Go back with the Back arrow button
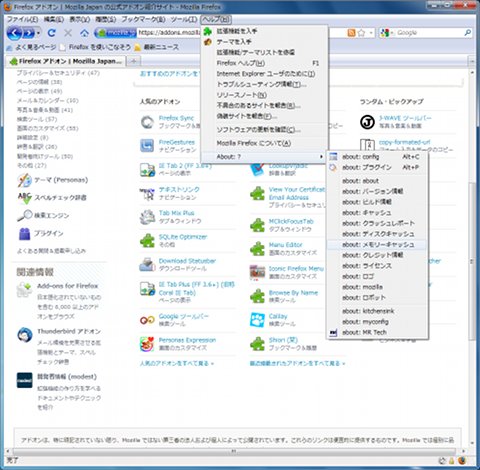The width and height of the screenshot is (480, 470). point(15,33)
